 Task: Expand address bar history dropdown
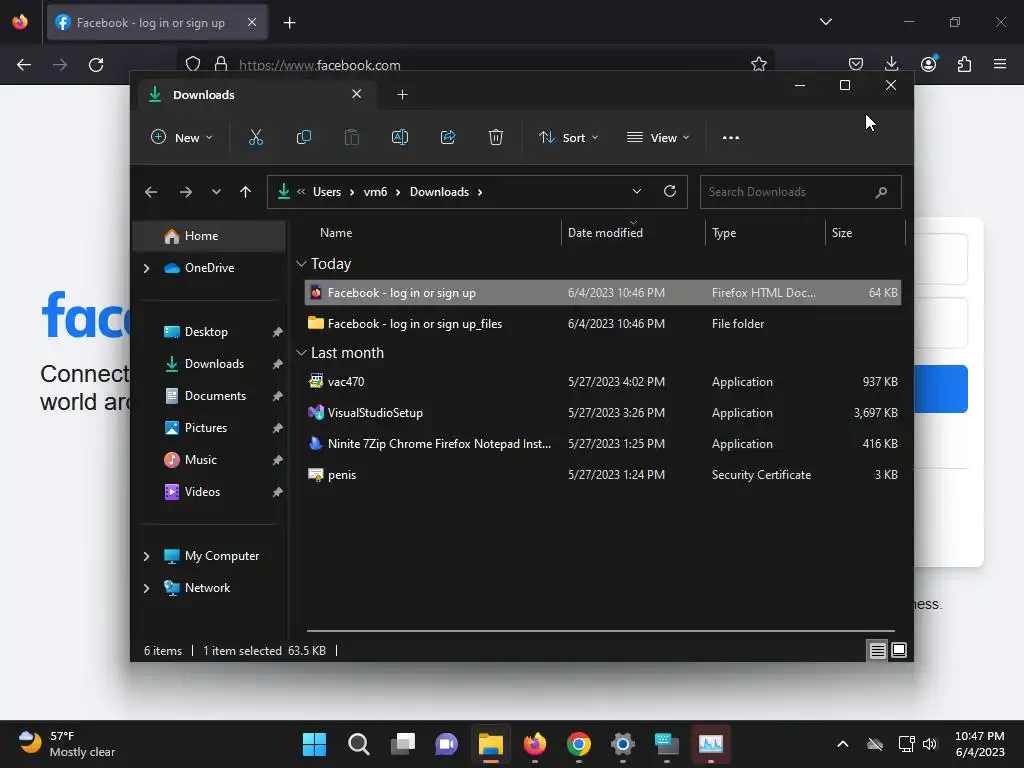pos(637,191)
